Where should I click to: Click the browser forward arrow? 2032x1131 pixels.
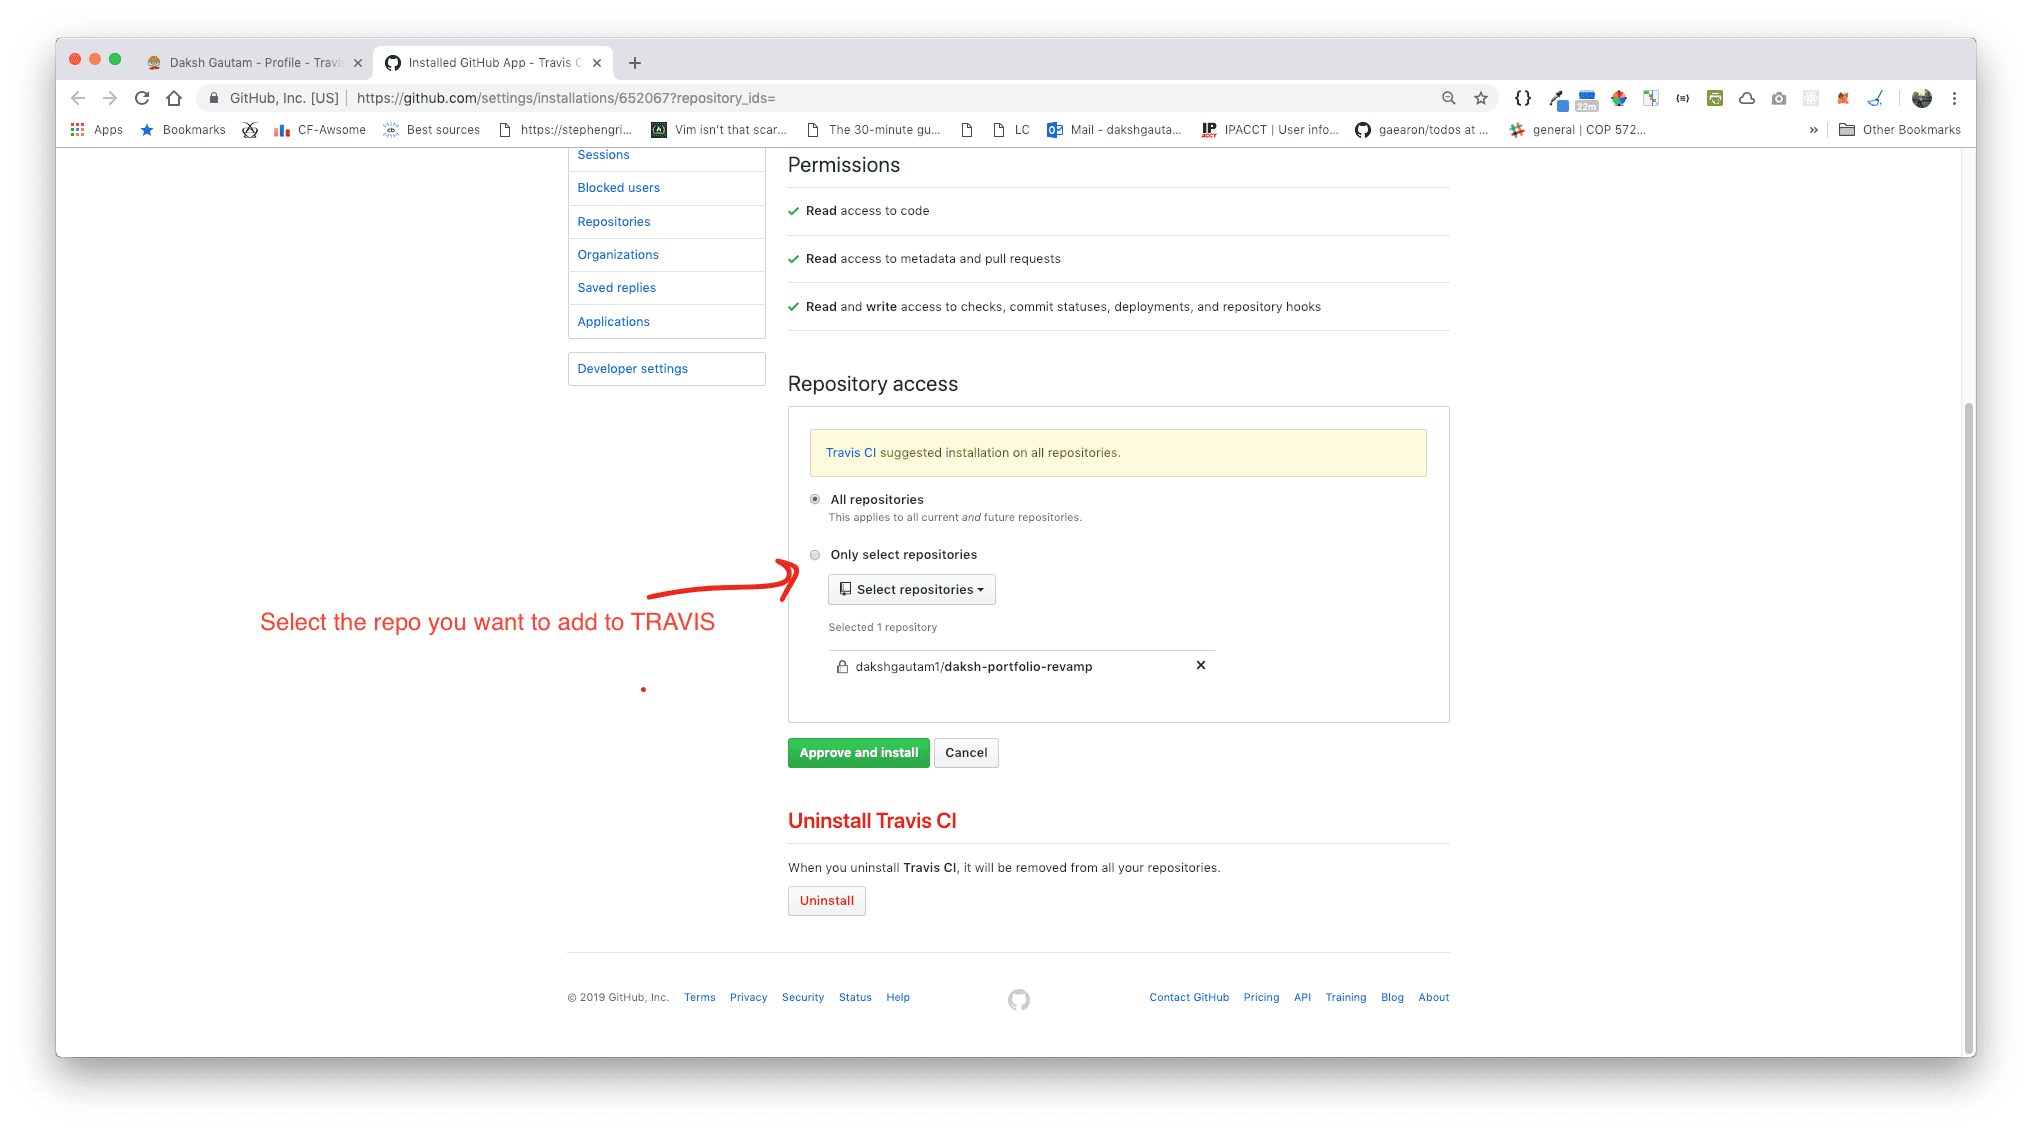[110, 98]
